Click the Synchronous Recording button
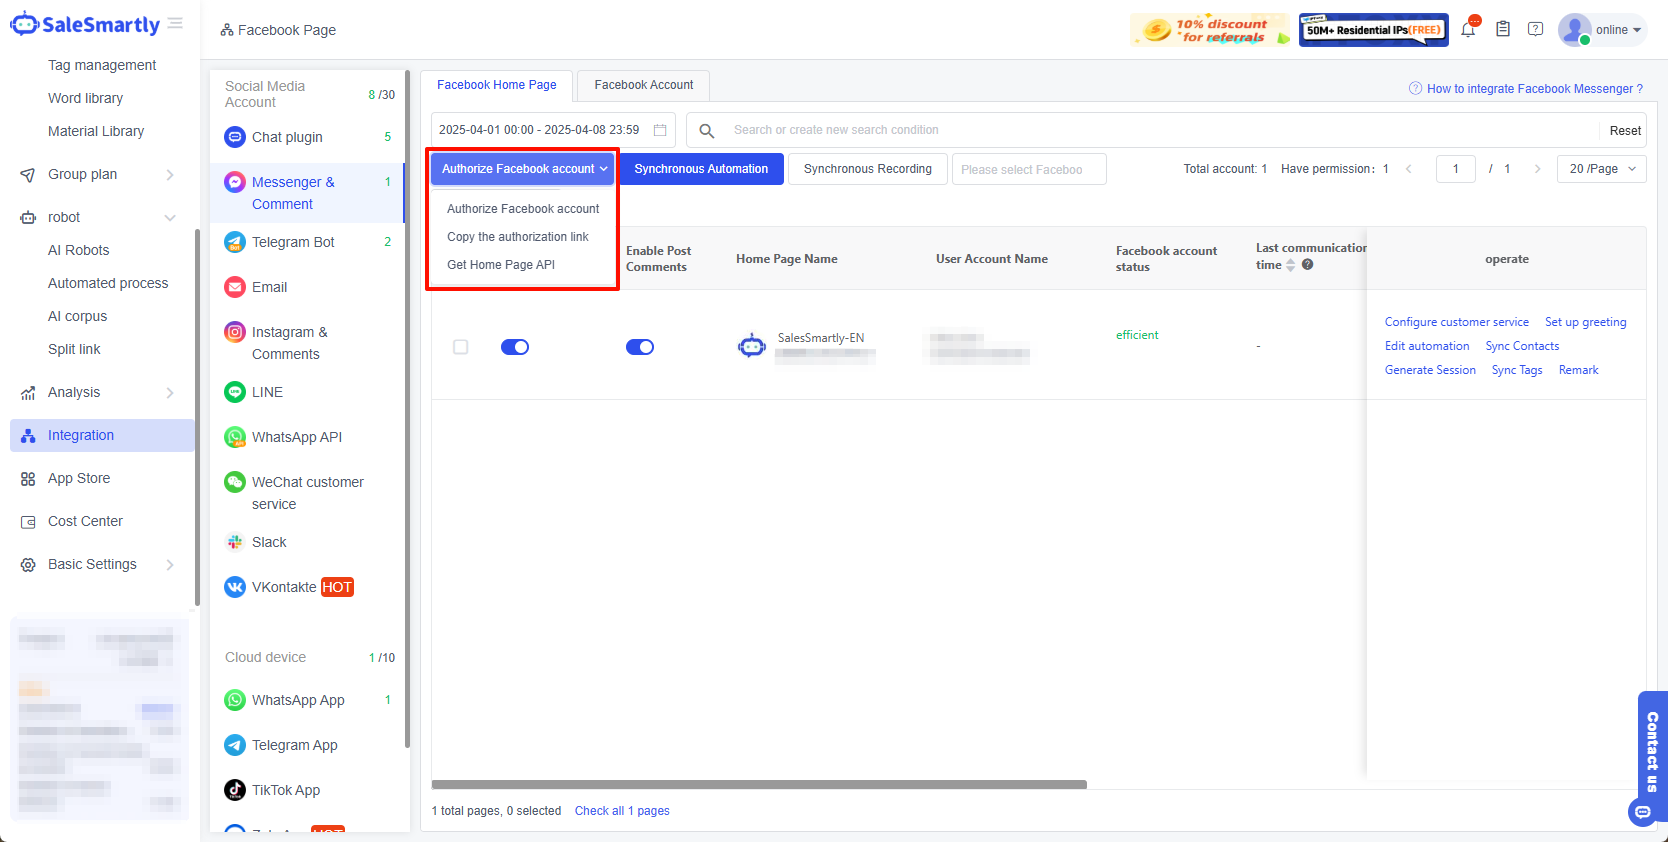This screenshot has width=1668, height=842. click(x=868, y=169)
